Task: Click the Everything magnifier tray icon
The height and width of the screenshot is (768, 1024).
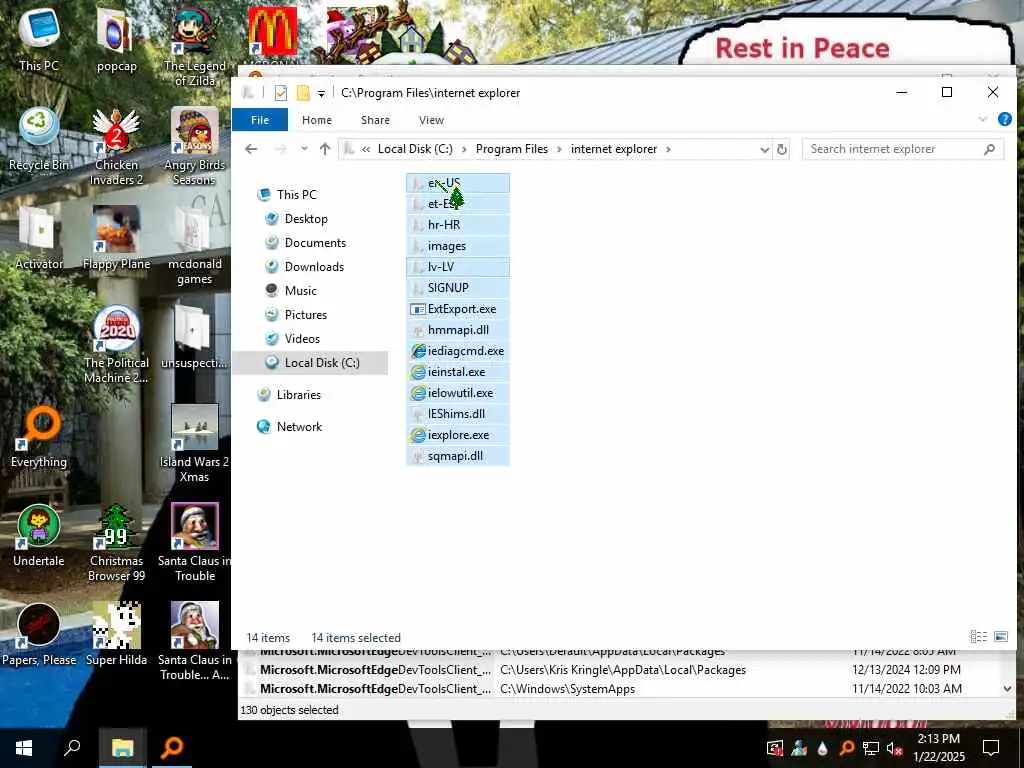Action: click(x=846, y=748)
